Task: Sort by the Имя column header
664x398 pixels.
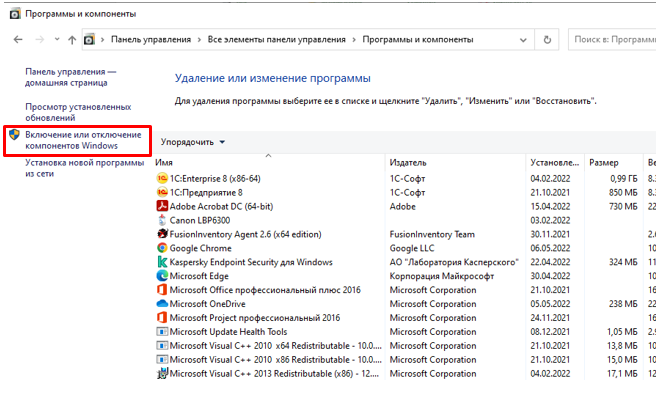Action: click(x=164, y=163)
